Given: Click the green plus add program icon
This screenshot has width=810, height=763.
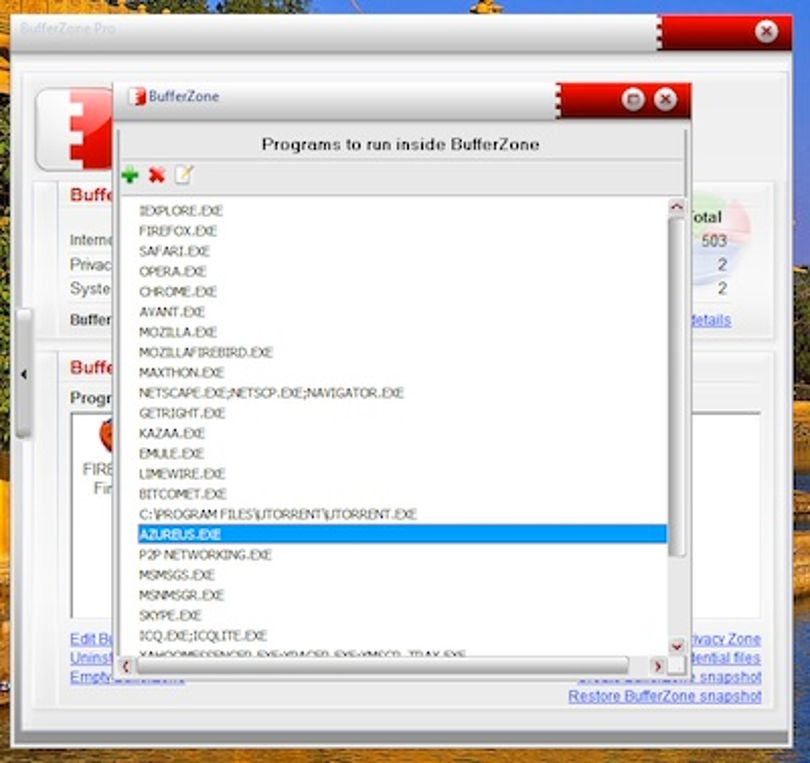Looking at the screenshot, I should click(130, 175).
